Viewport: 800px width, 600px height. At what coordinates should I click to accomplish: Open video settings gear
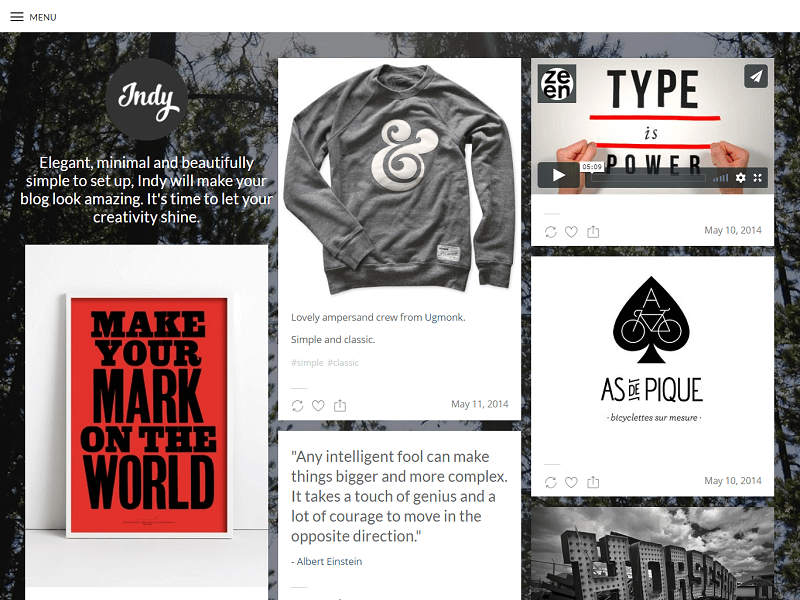tap(740, 178)
